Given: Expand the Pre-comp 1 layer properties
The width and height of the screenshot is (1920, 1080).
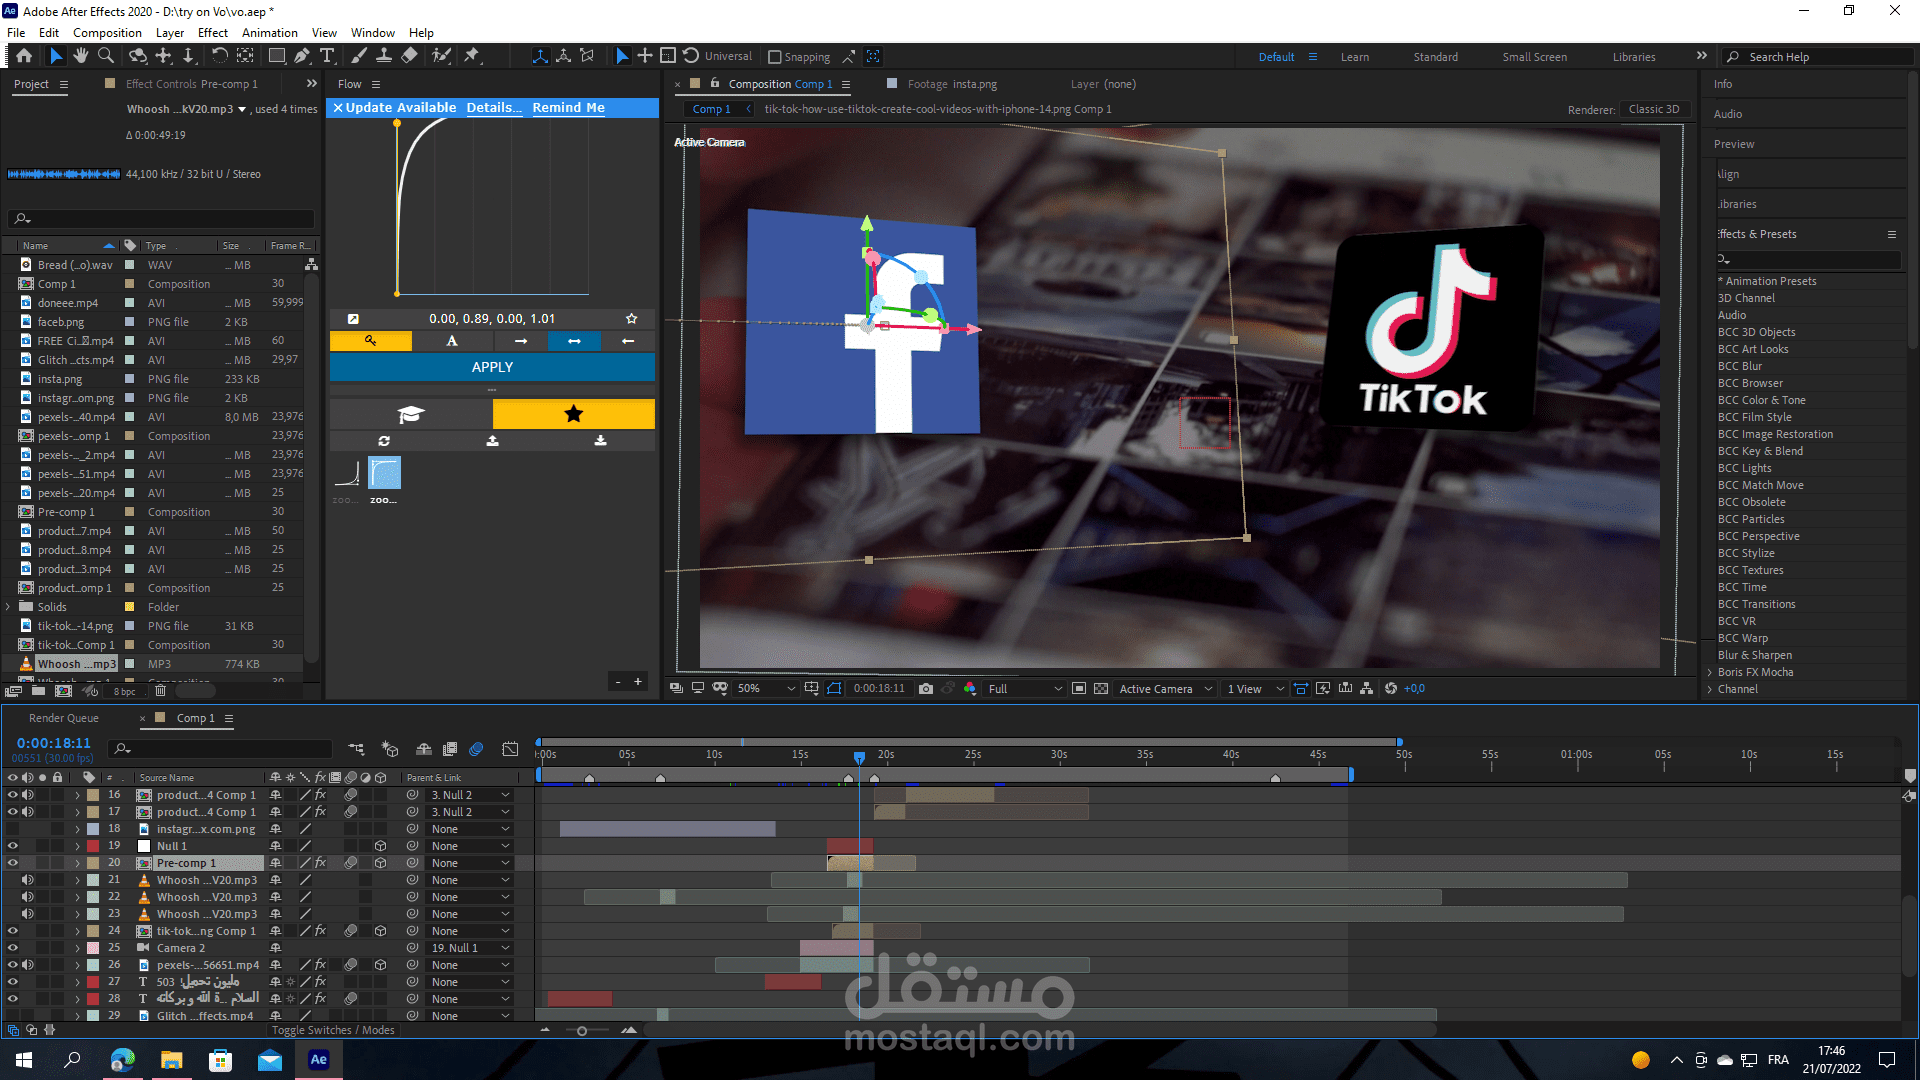Looking at the screenshot, I should tap(77, 863).
